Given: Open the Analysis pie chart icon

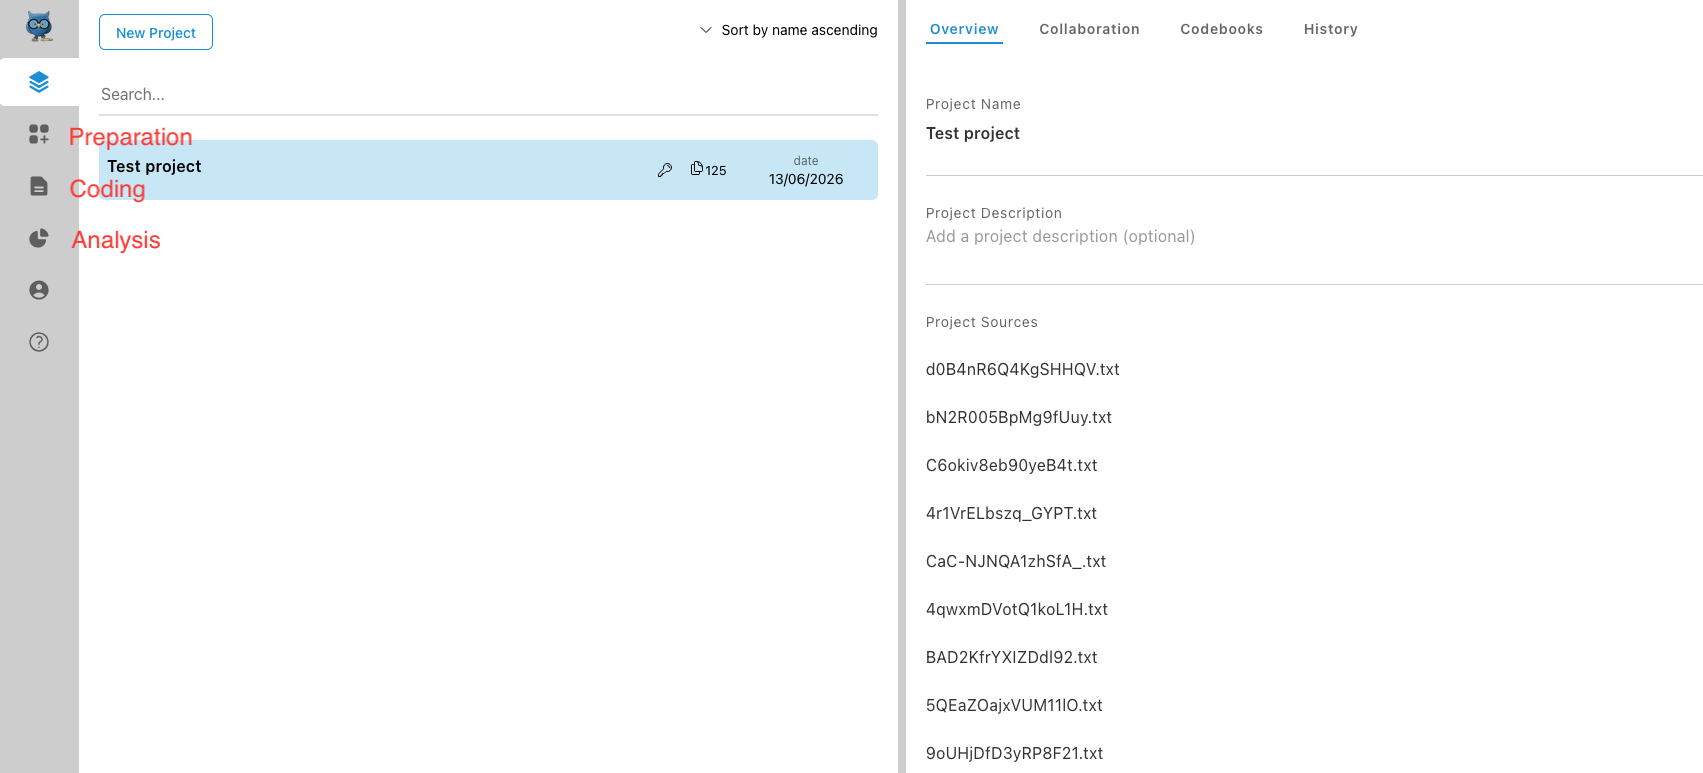Looking at the screenshot, I should click(x=39, y=238).
